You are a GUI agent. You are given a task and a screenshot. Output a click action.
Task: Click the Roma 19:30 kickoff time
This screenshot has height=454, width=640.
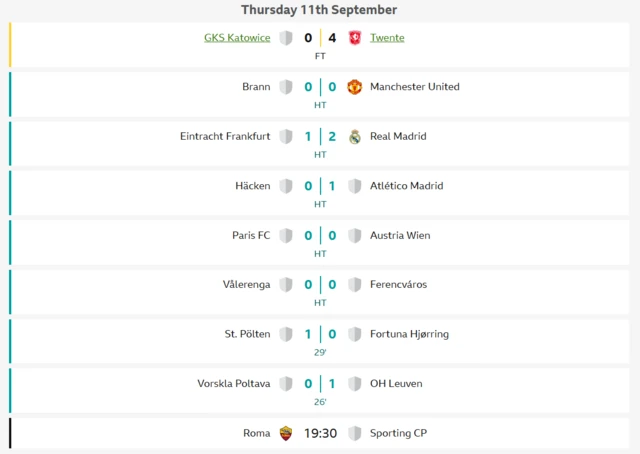click(320, 433)
